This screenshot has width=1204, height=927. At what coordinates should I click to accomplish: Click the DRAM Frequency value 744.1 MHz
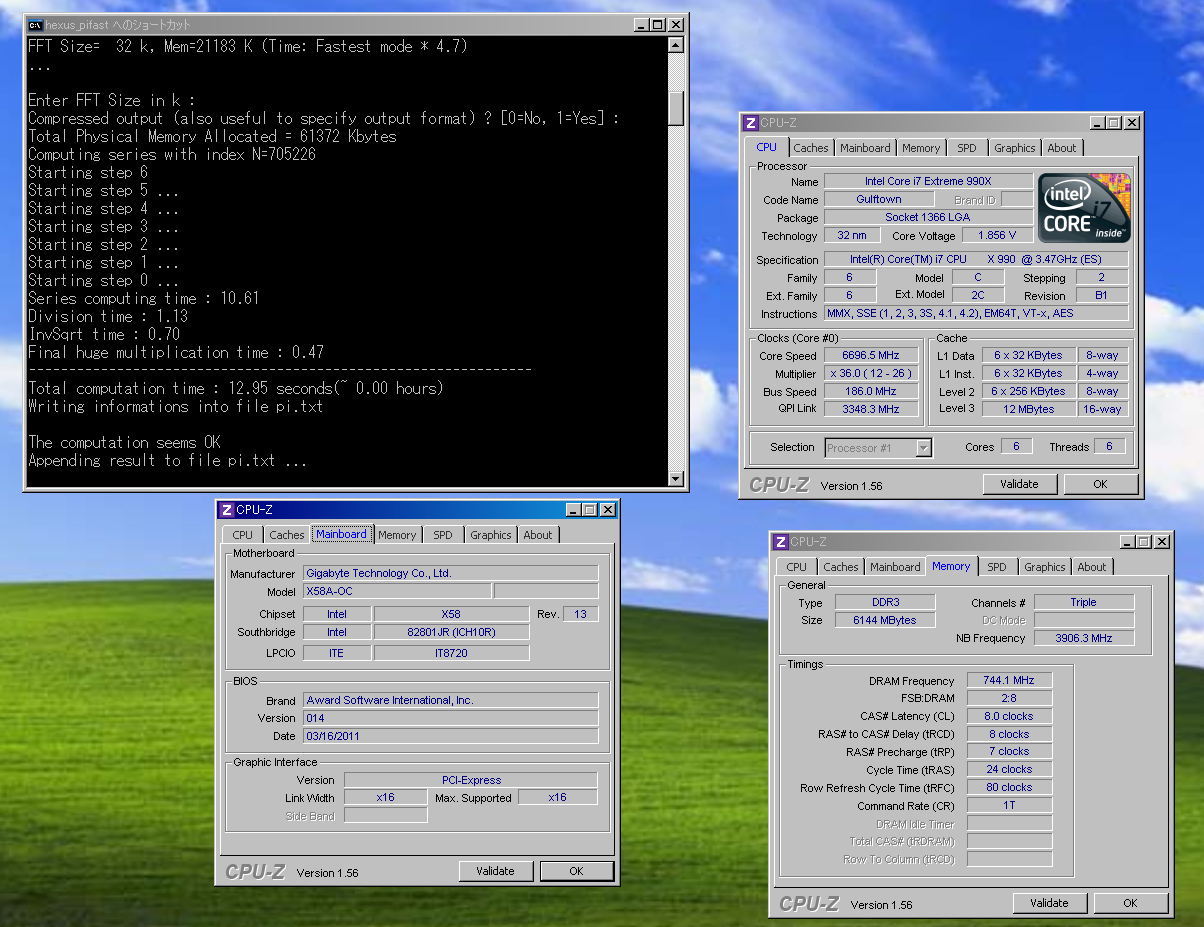click(1009, 680)
